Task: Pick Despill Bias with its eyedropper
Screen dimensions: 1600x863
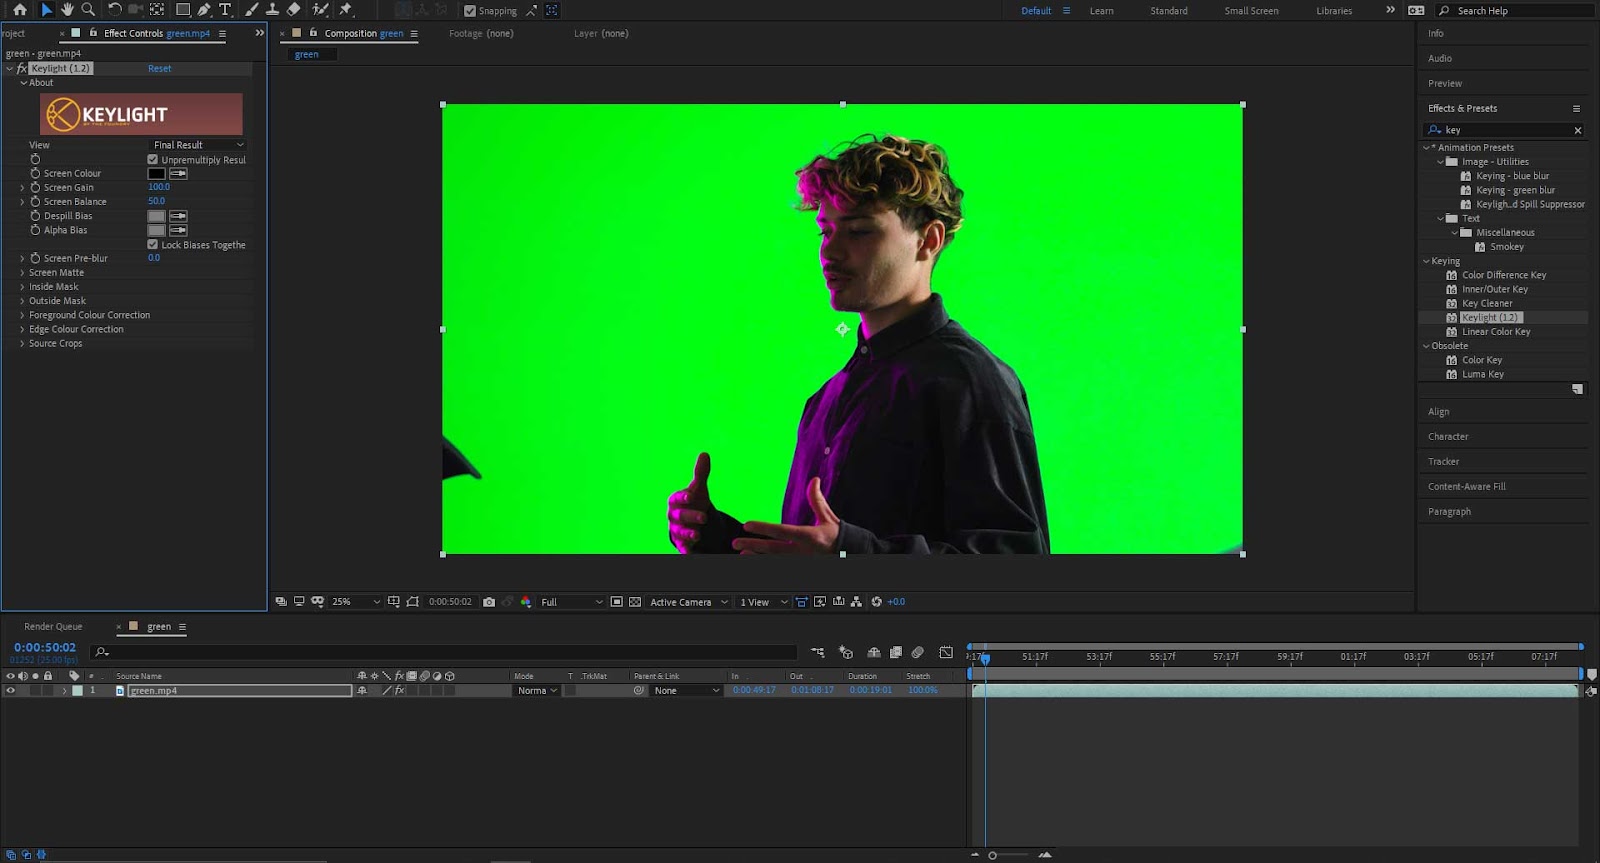Action: pos(178,216)
